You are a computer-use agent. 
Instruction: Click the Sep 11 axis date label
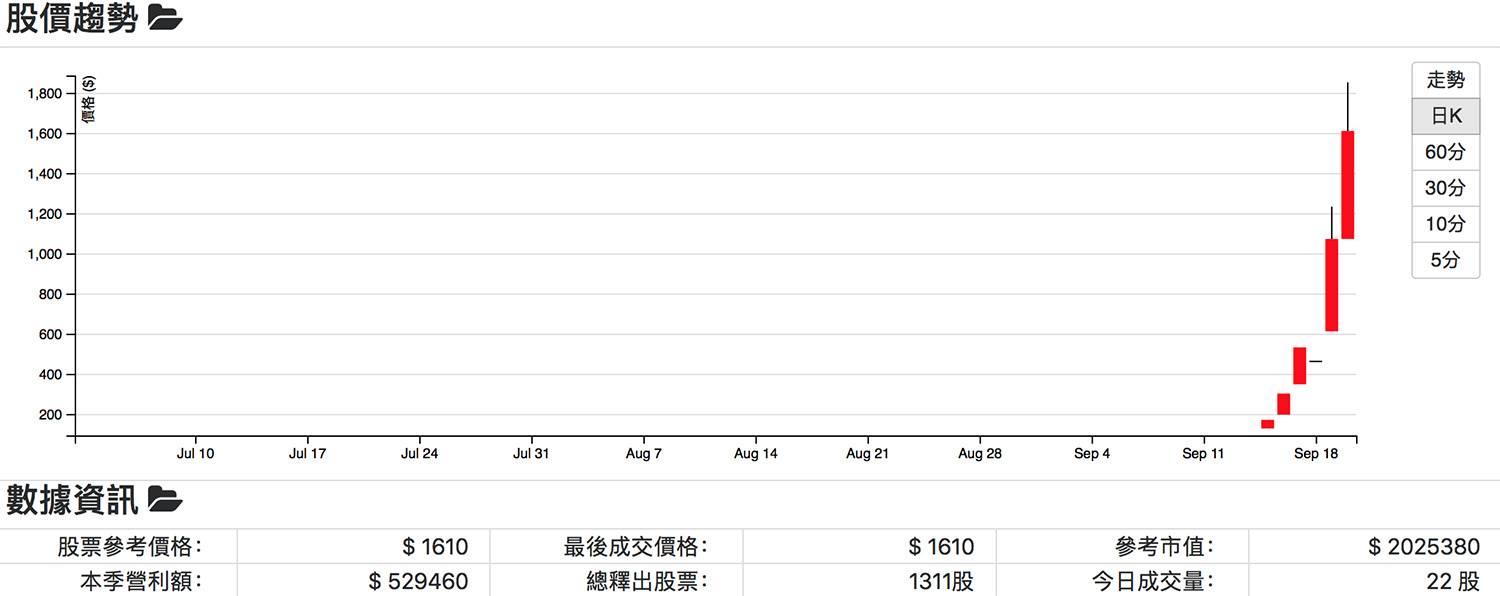[1204, 454]
